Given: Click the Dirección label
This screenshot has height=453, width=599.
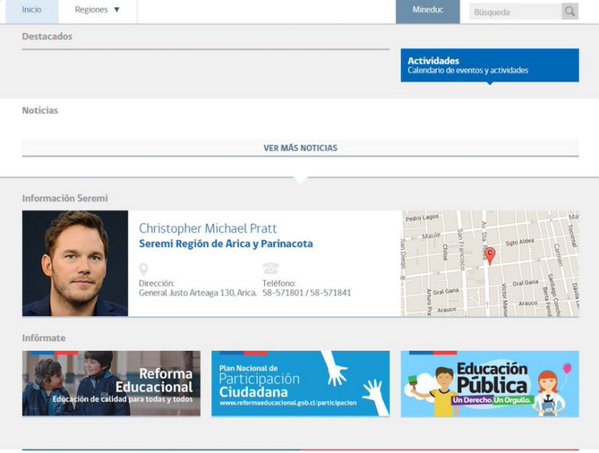Looking at the screenshot, I should (156, 283).
